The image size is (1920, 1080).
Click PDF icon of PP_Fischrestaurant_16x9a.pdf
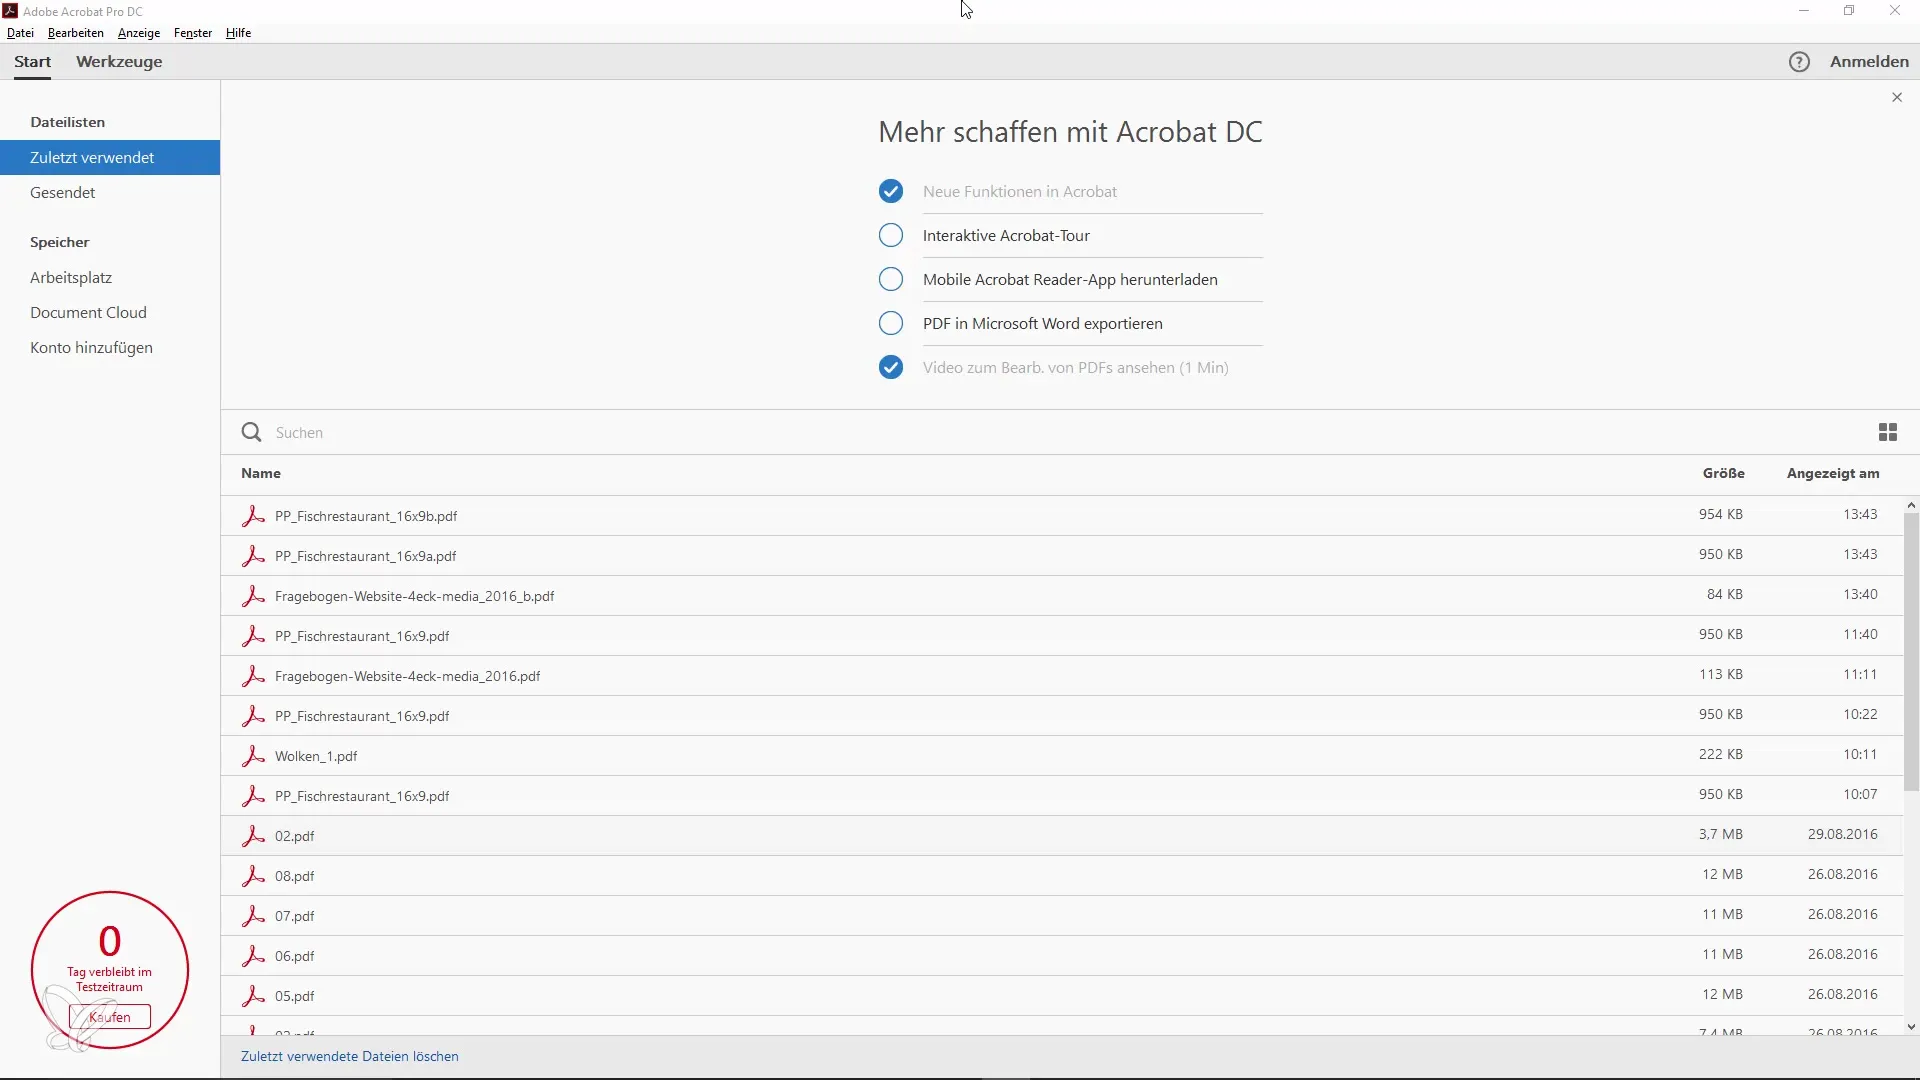[x=253, y=556]
